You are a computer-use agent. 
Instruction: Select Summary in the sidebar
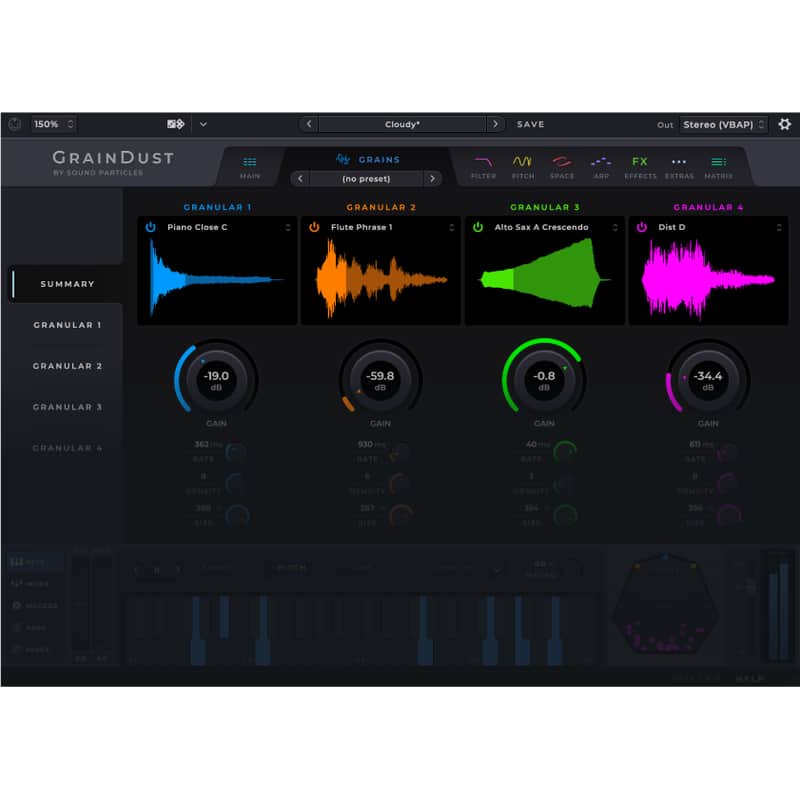(67, 284)
